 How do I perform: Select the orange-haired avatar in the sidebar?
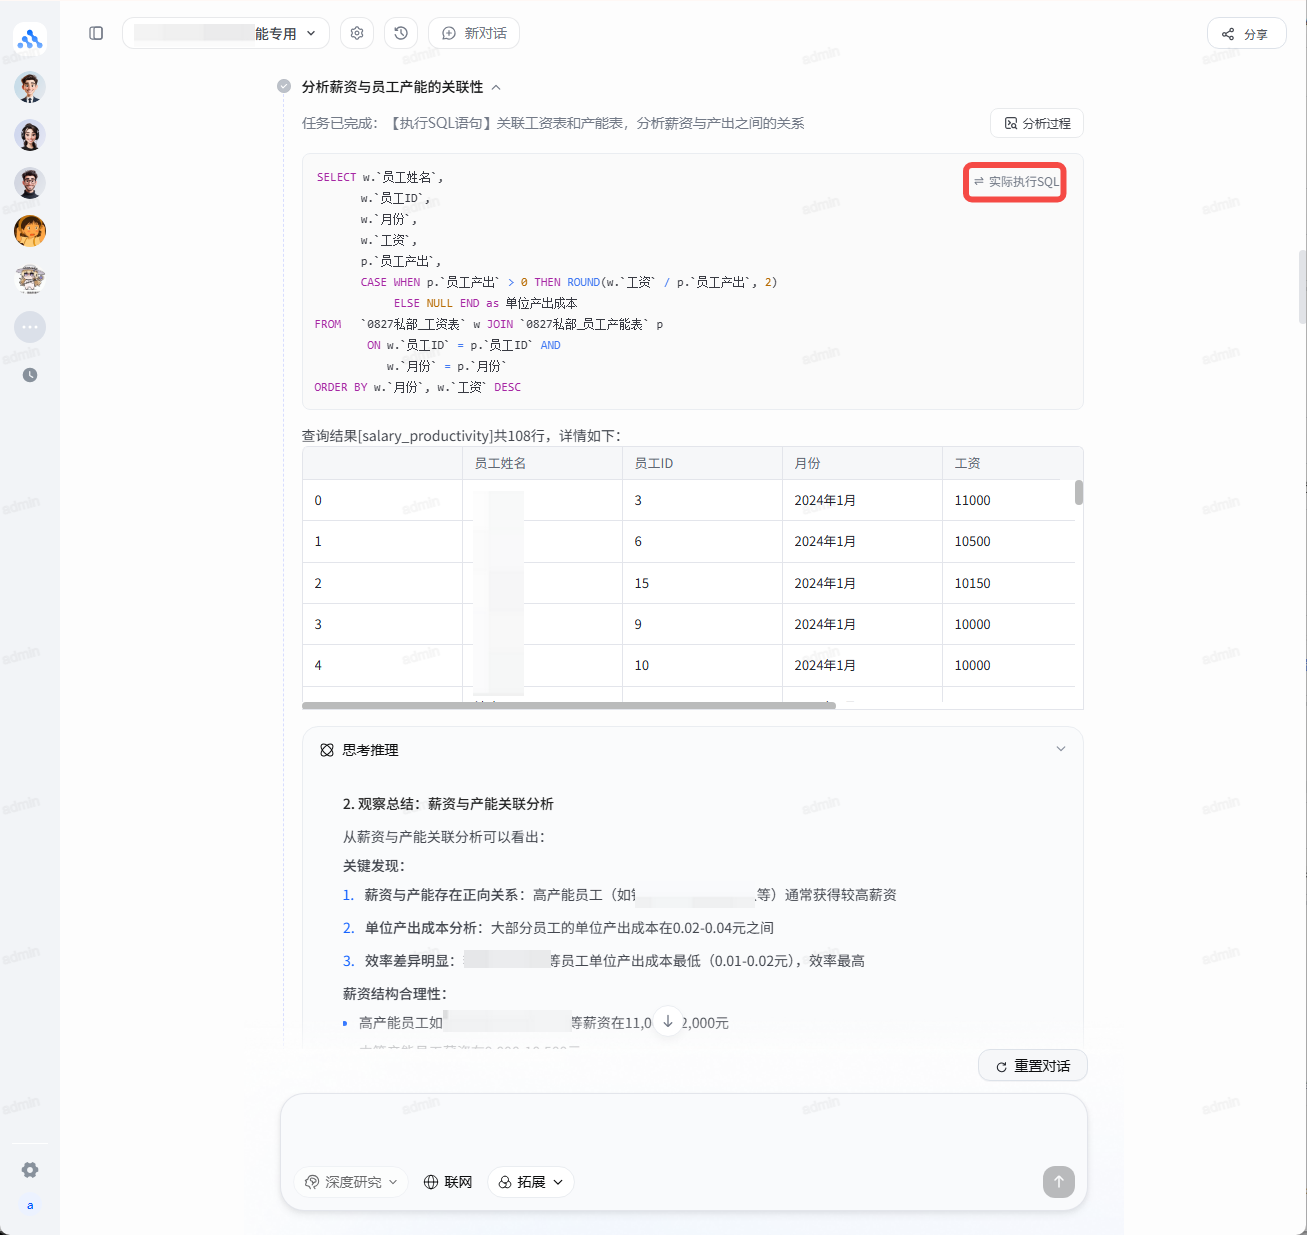30,231
